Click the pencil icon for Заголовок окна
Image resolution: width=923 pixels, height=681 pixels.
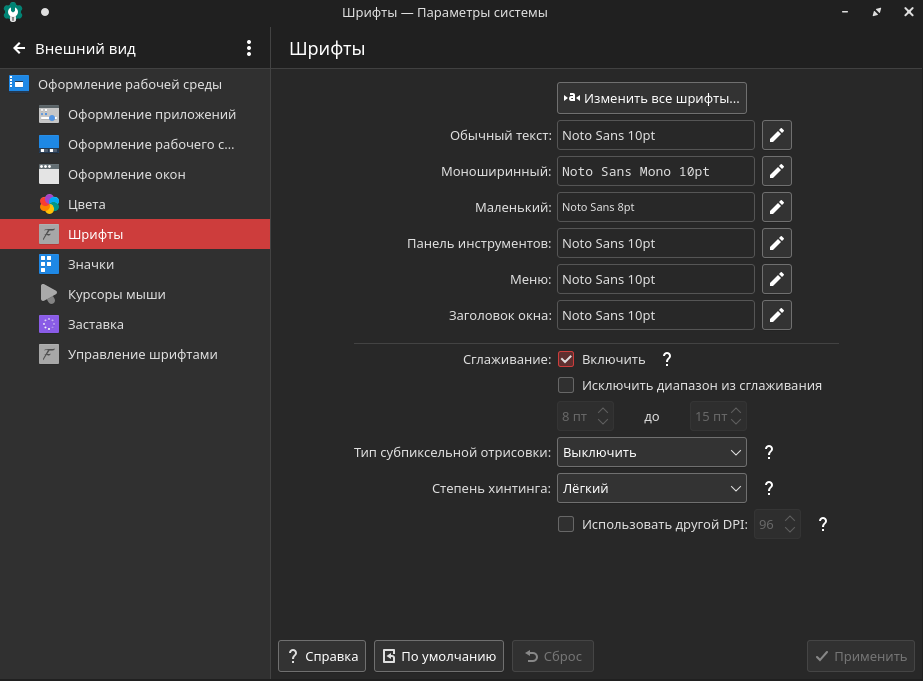(x=777, y=315)
